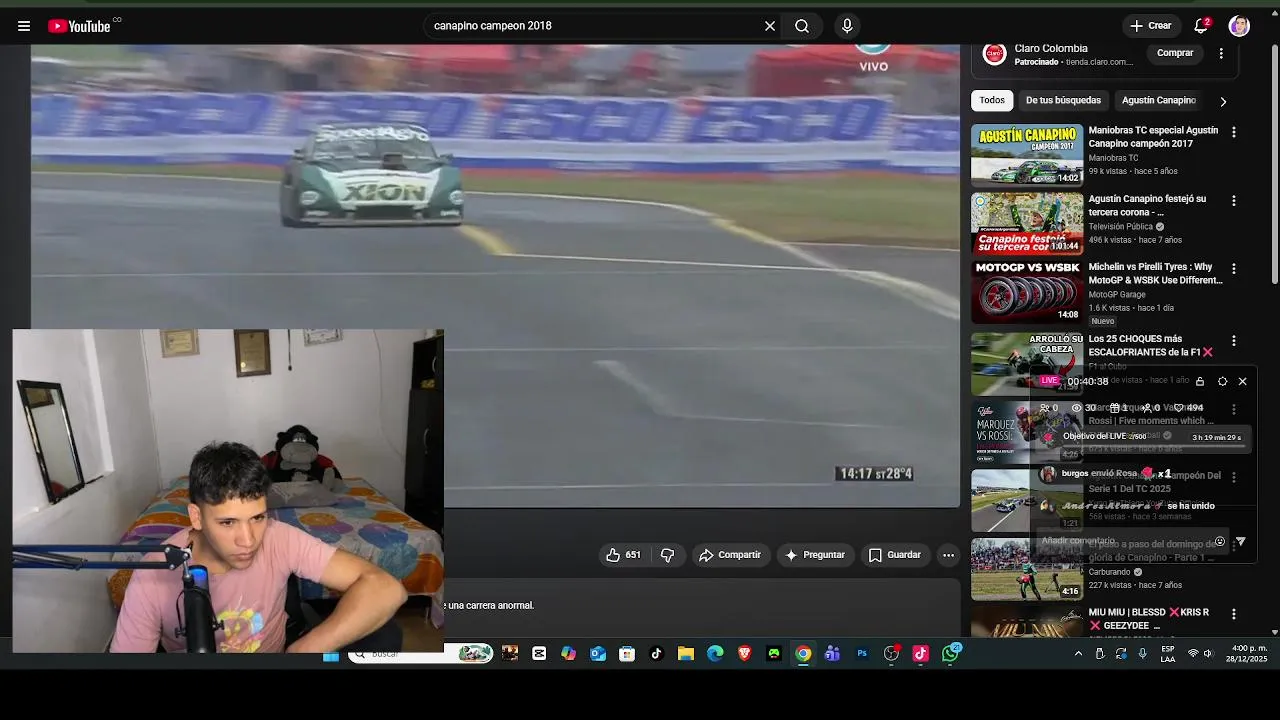Click the viewers eye count in overlay
Viewport: 1280px width, 720px height.
pyautogui.click(x=1084, y=408)
